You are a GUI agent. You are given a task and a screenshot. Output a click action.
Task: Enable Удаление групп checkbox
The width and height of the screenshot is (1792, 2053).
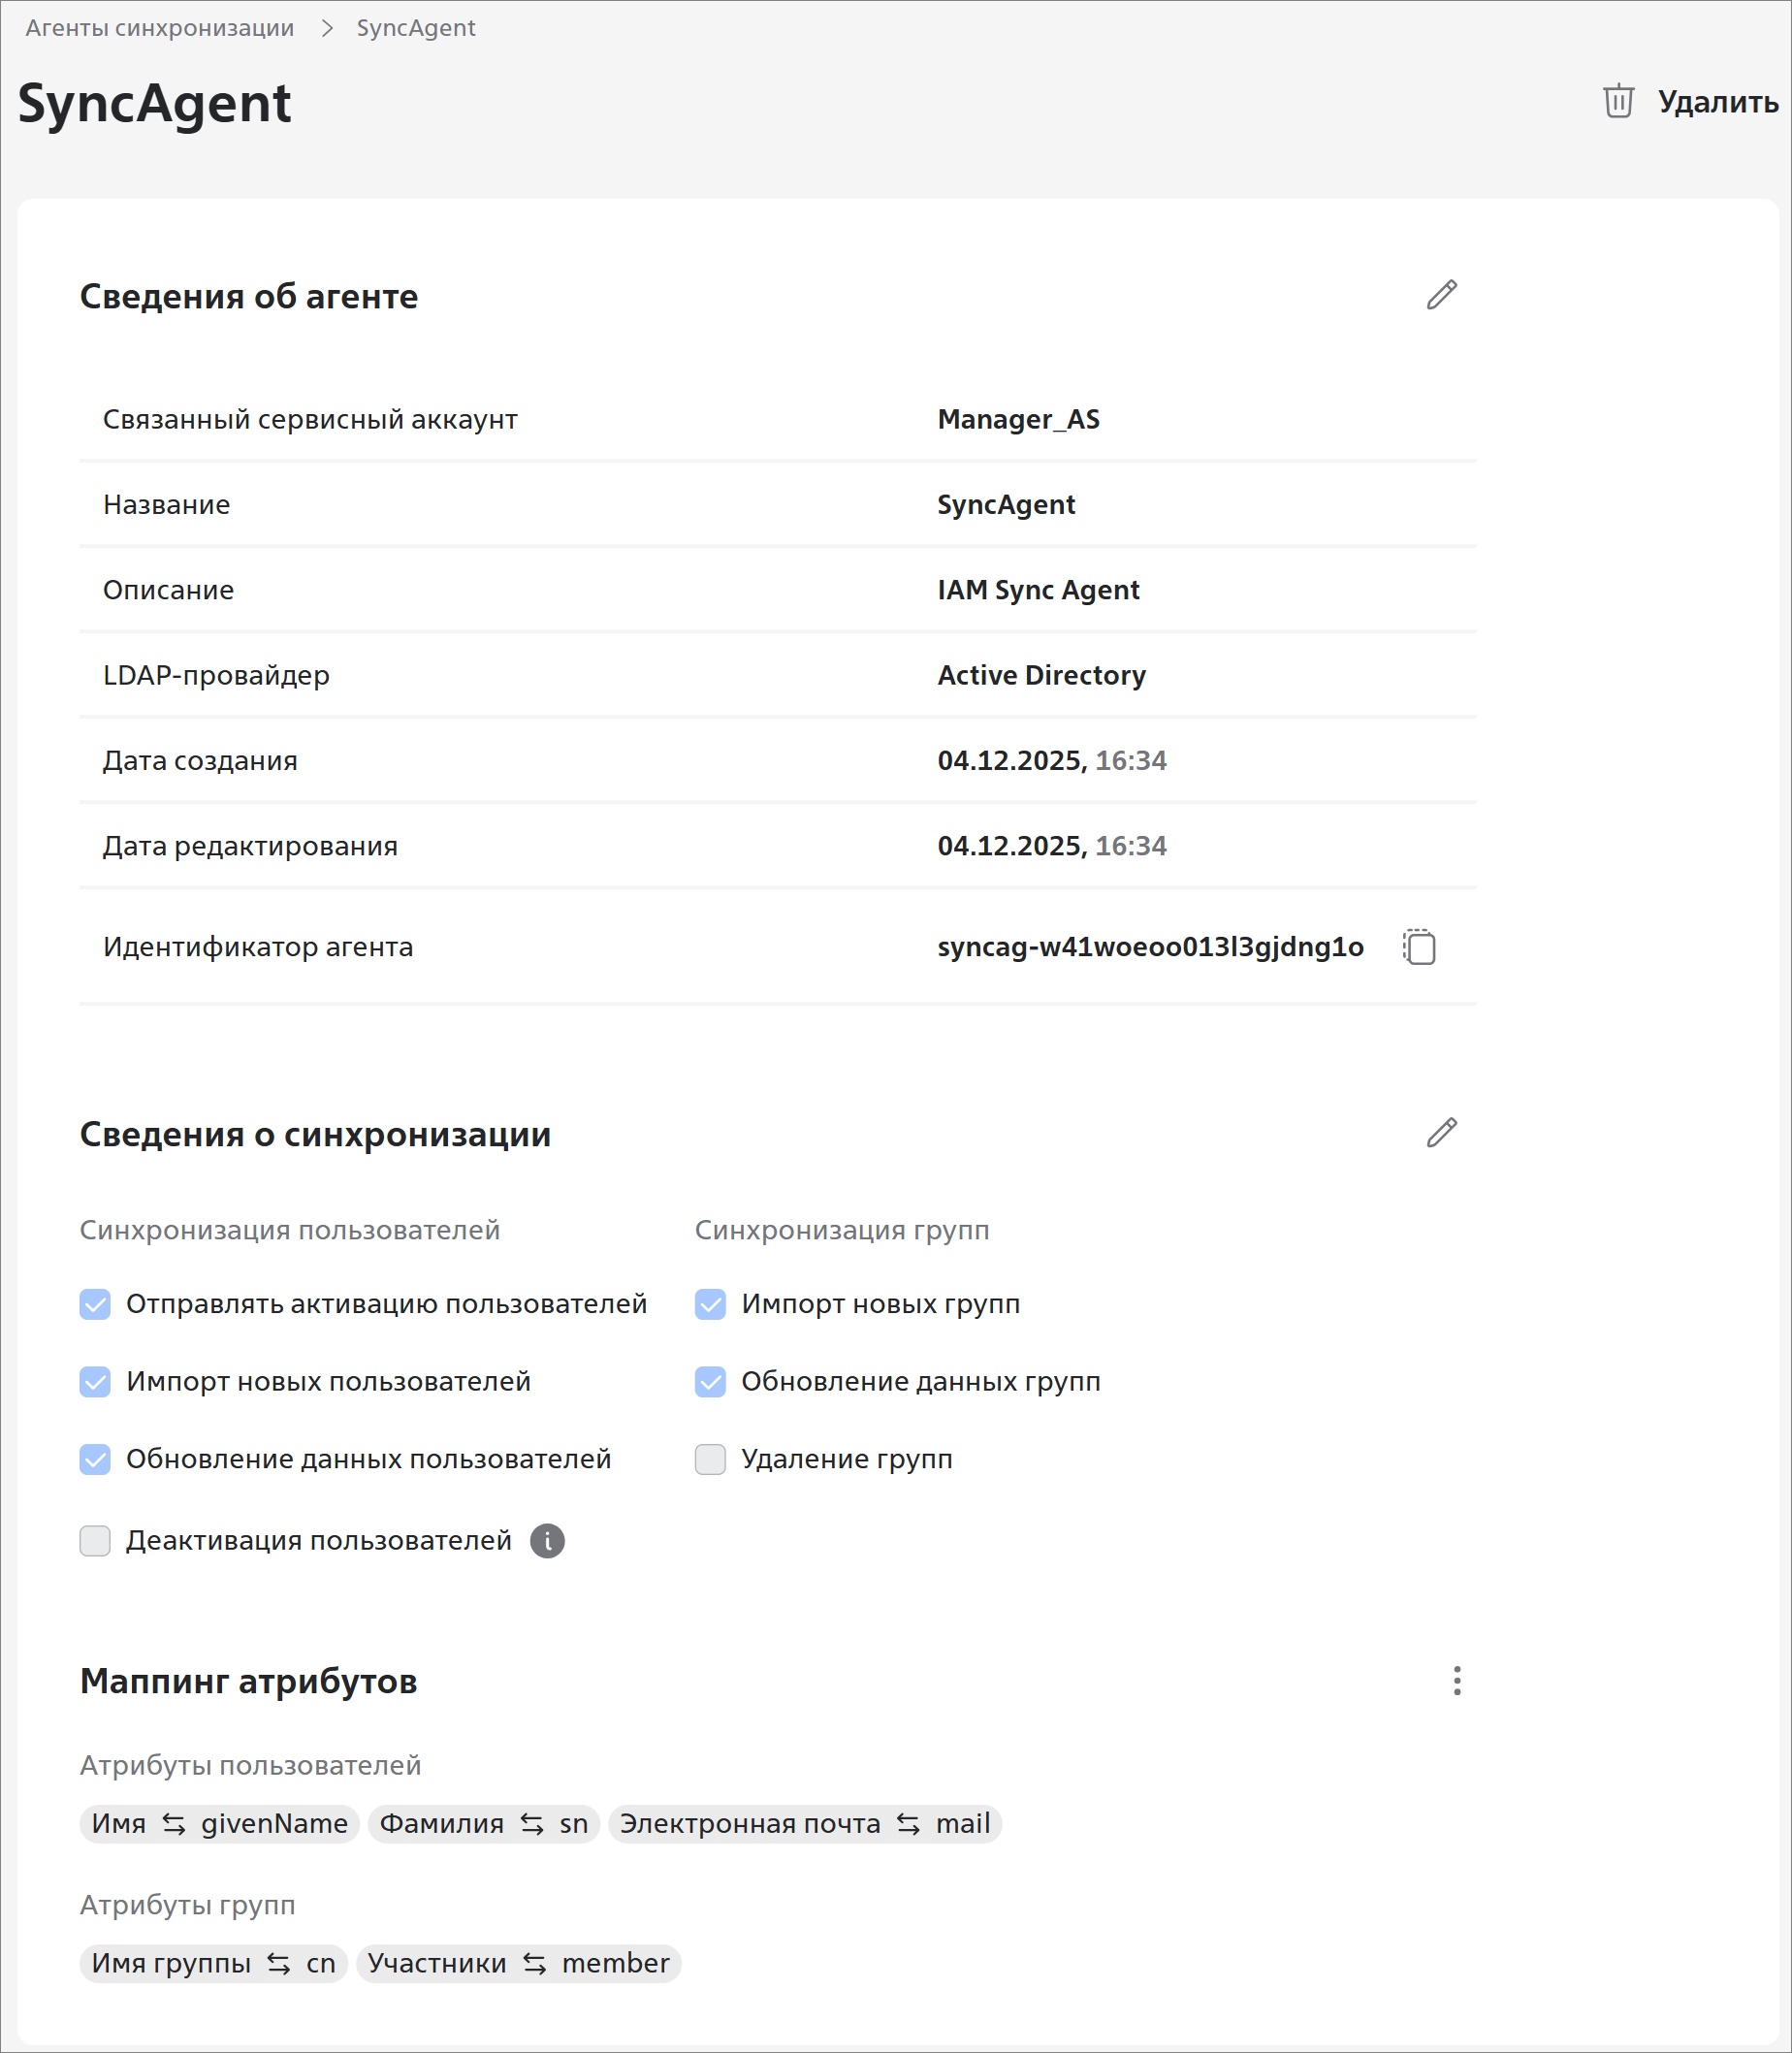tap(710, 1459)
